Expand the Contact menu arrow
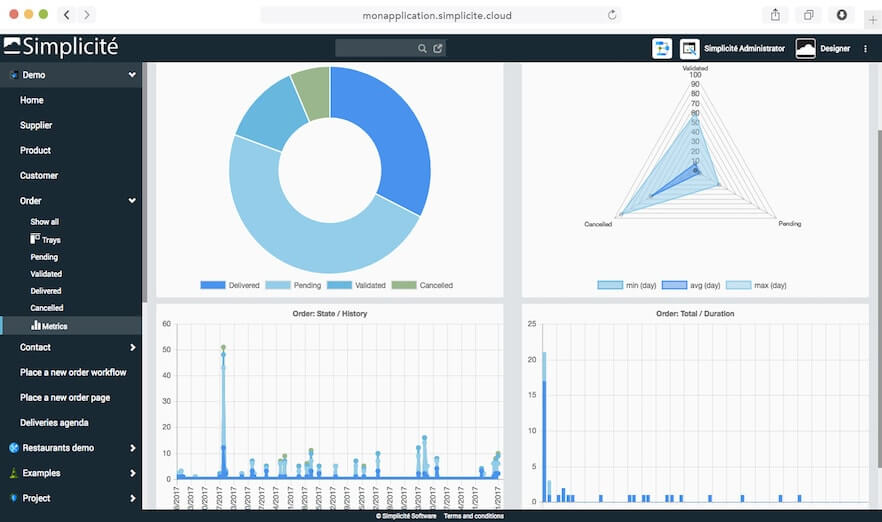The height and width of the screenshot is (522, 882). [x=133, y=347]
